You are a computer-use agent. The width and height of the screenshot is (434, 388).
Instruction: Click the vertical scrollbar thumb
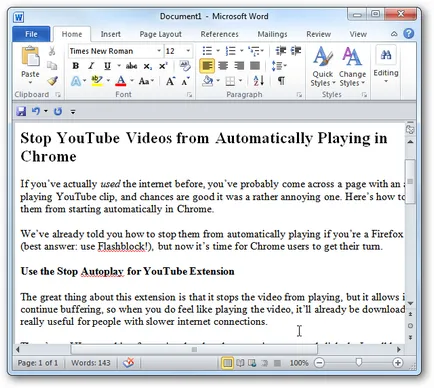[x=410, y=181]
